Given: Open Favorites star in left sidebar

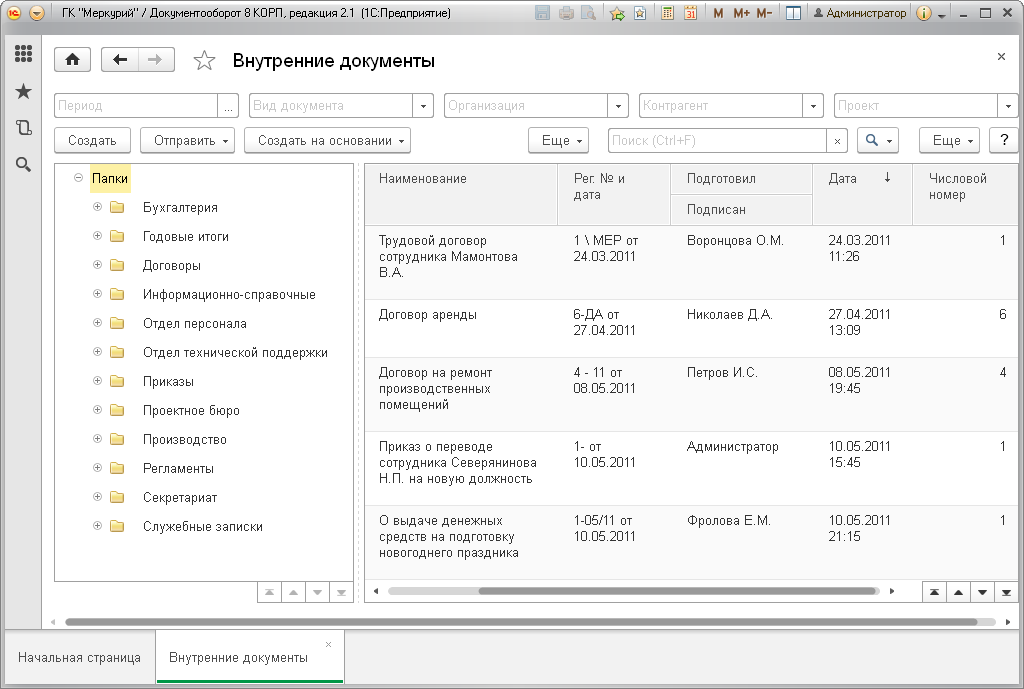Looking at the screenshot, I should pos(24,91).
